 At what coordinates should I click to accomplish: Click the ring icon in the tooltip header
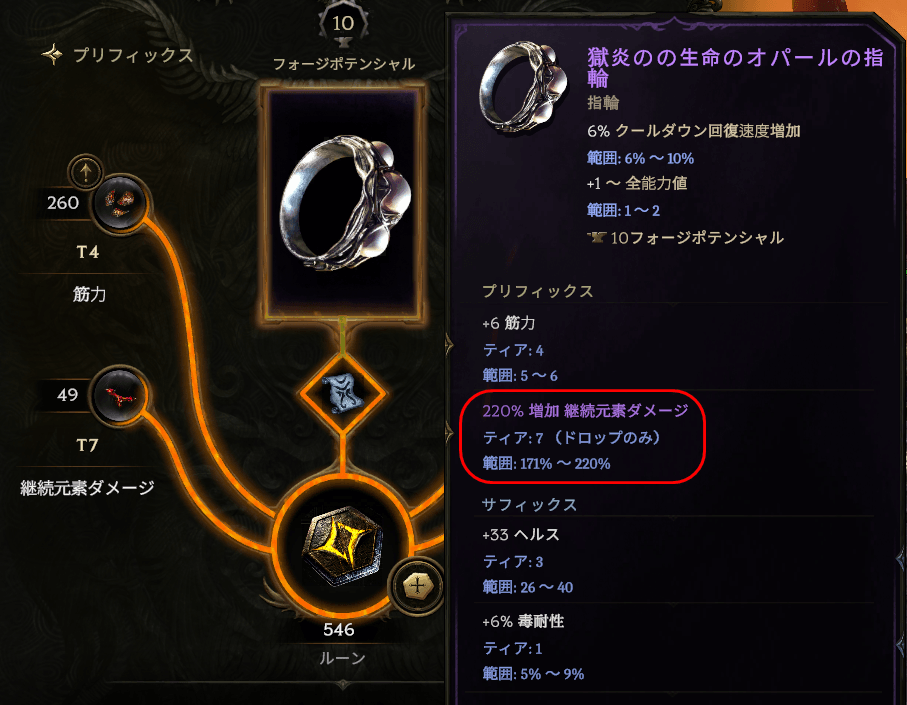click(518, 87)
